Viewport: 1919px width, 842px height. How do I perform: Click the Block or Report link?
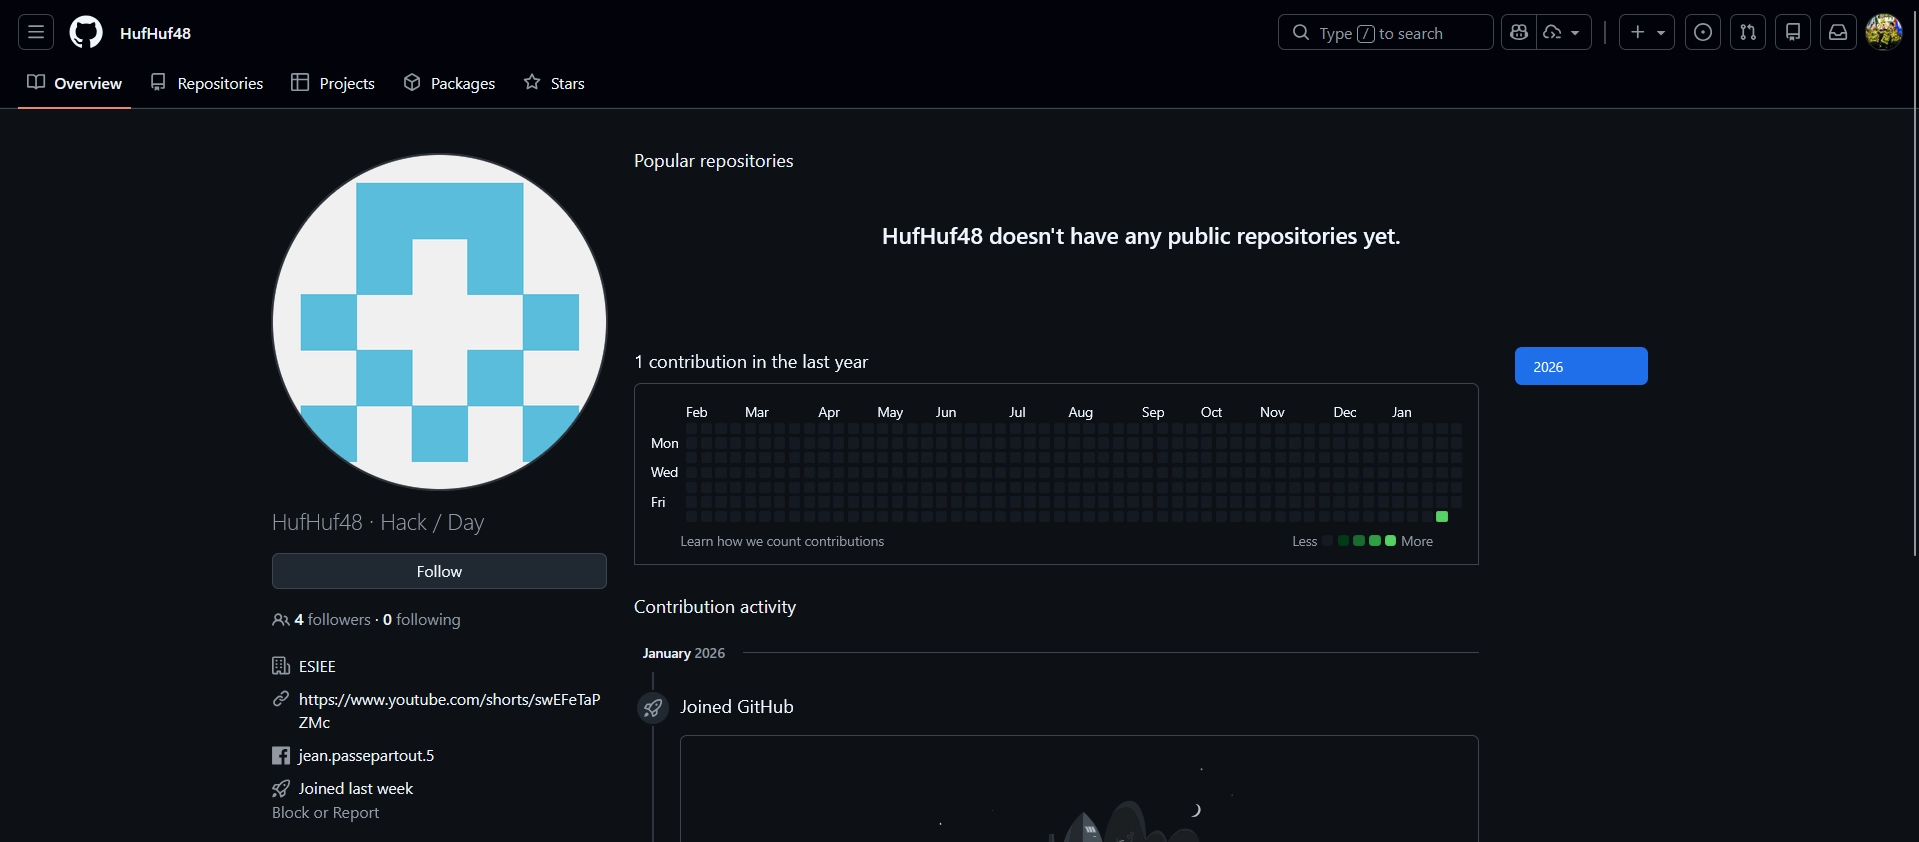click(x=325, y=813)
